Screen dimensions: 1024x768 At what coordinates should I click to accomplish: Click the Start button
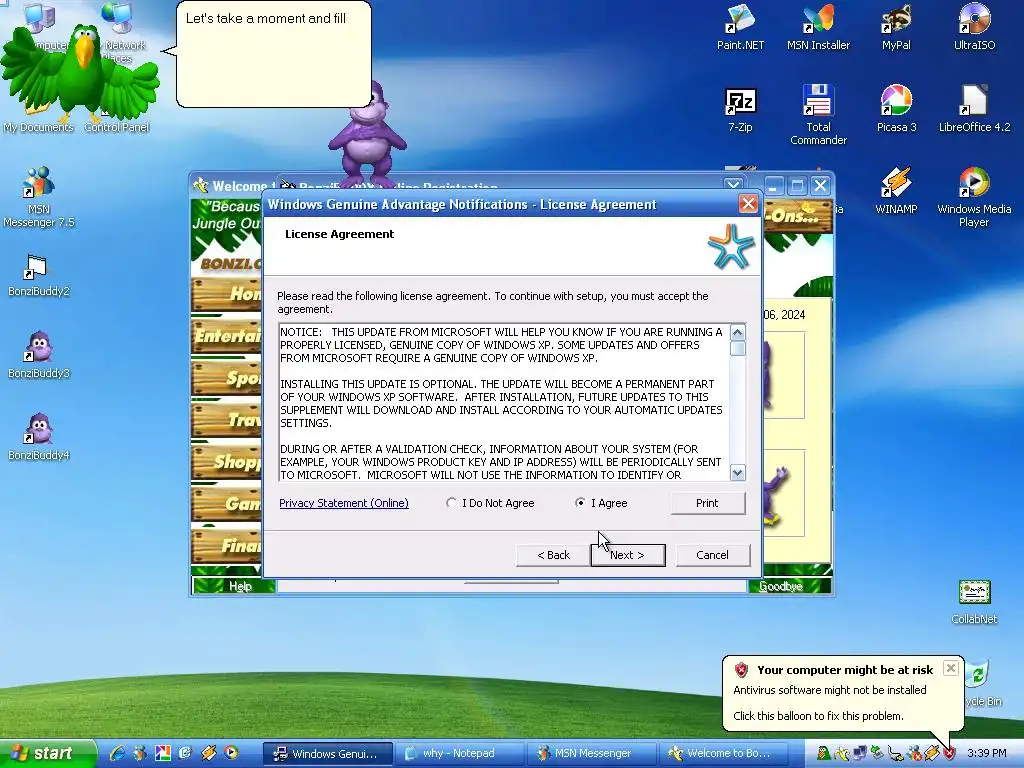[x=48, y=754]
